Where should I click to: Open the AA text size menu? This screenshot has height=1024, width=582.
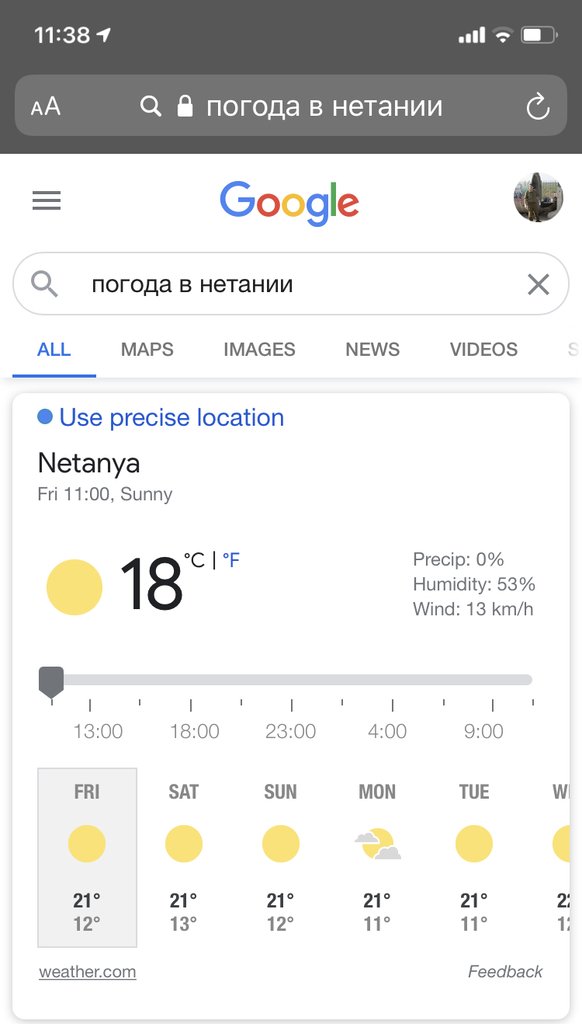point(46,106)
